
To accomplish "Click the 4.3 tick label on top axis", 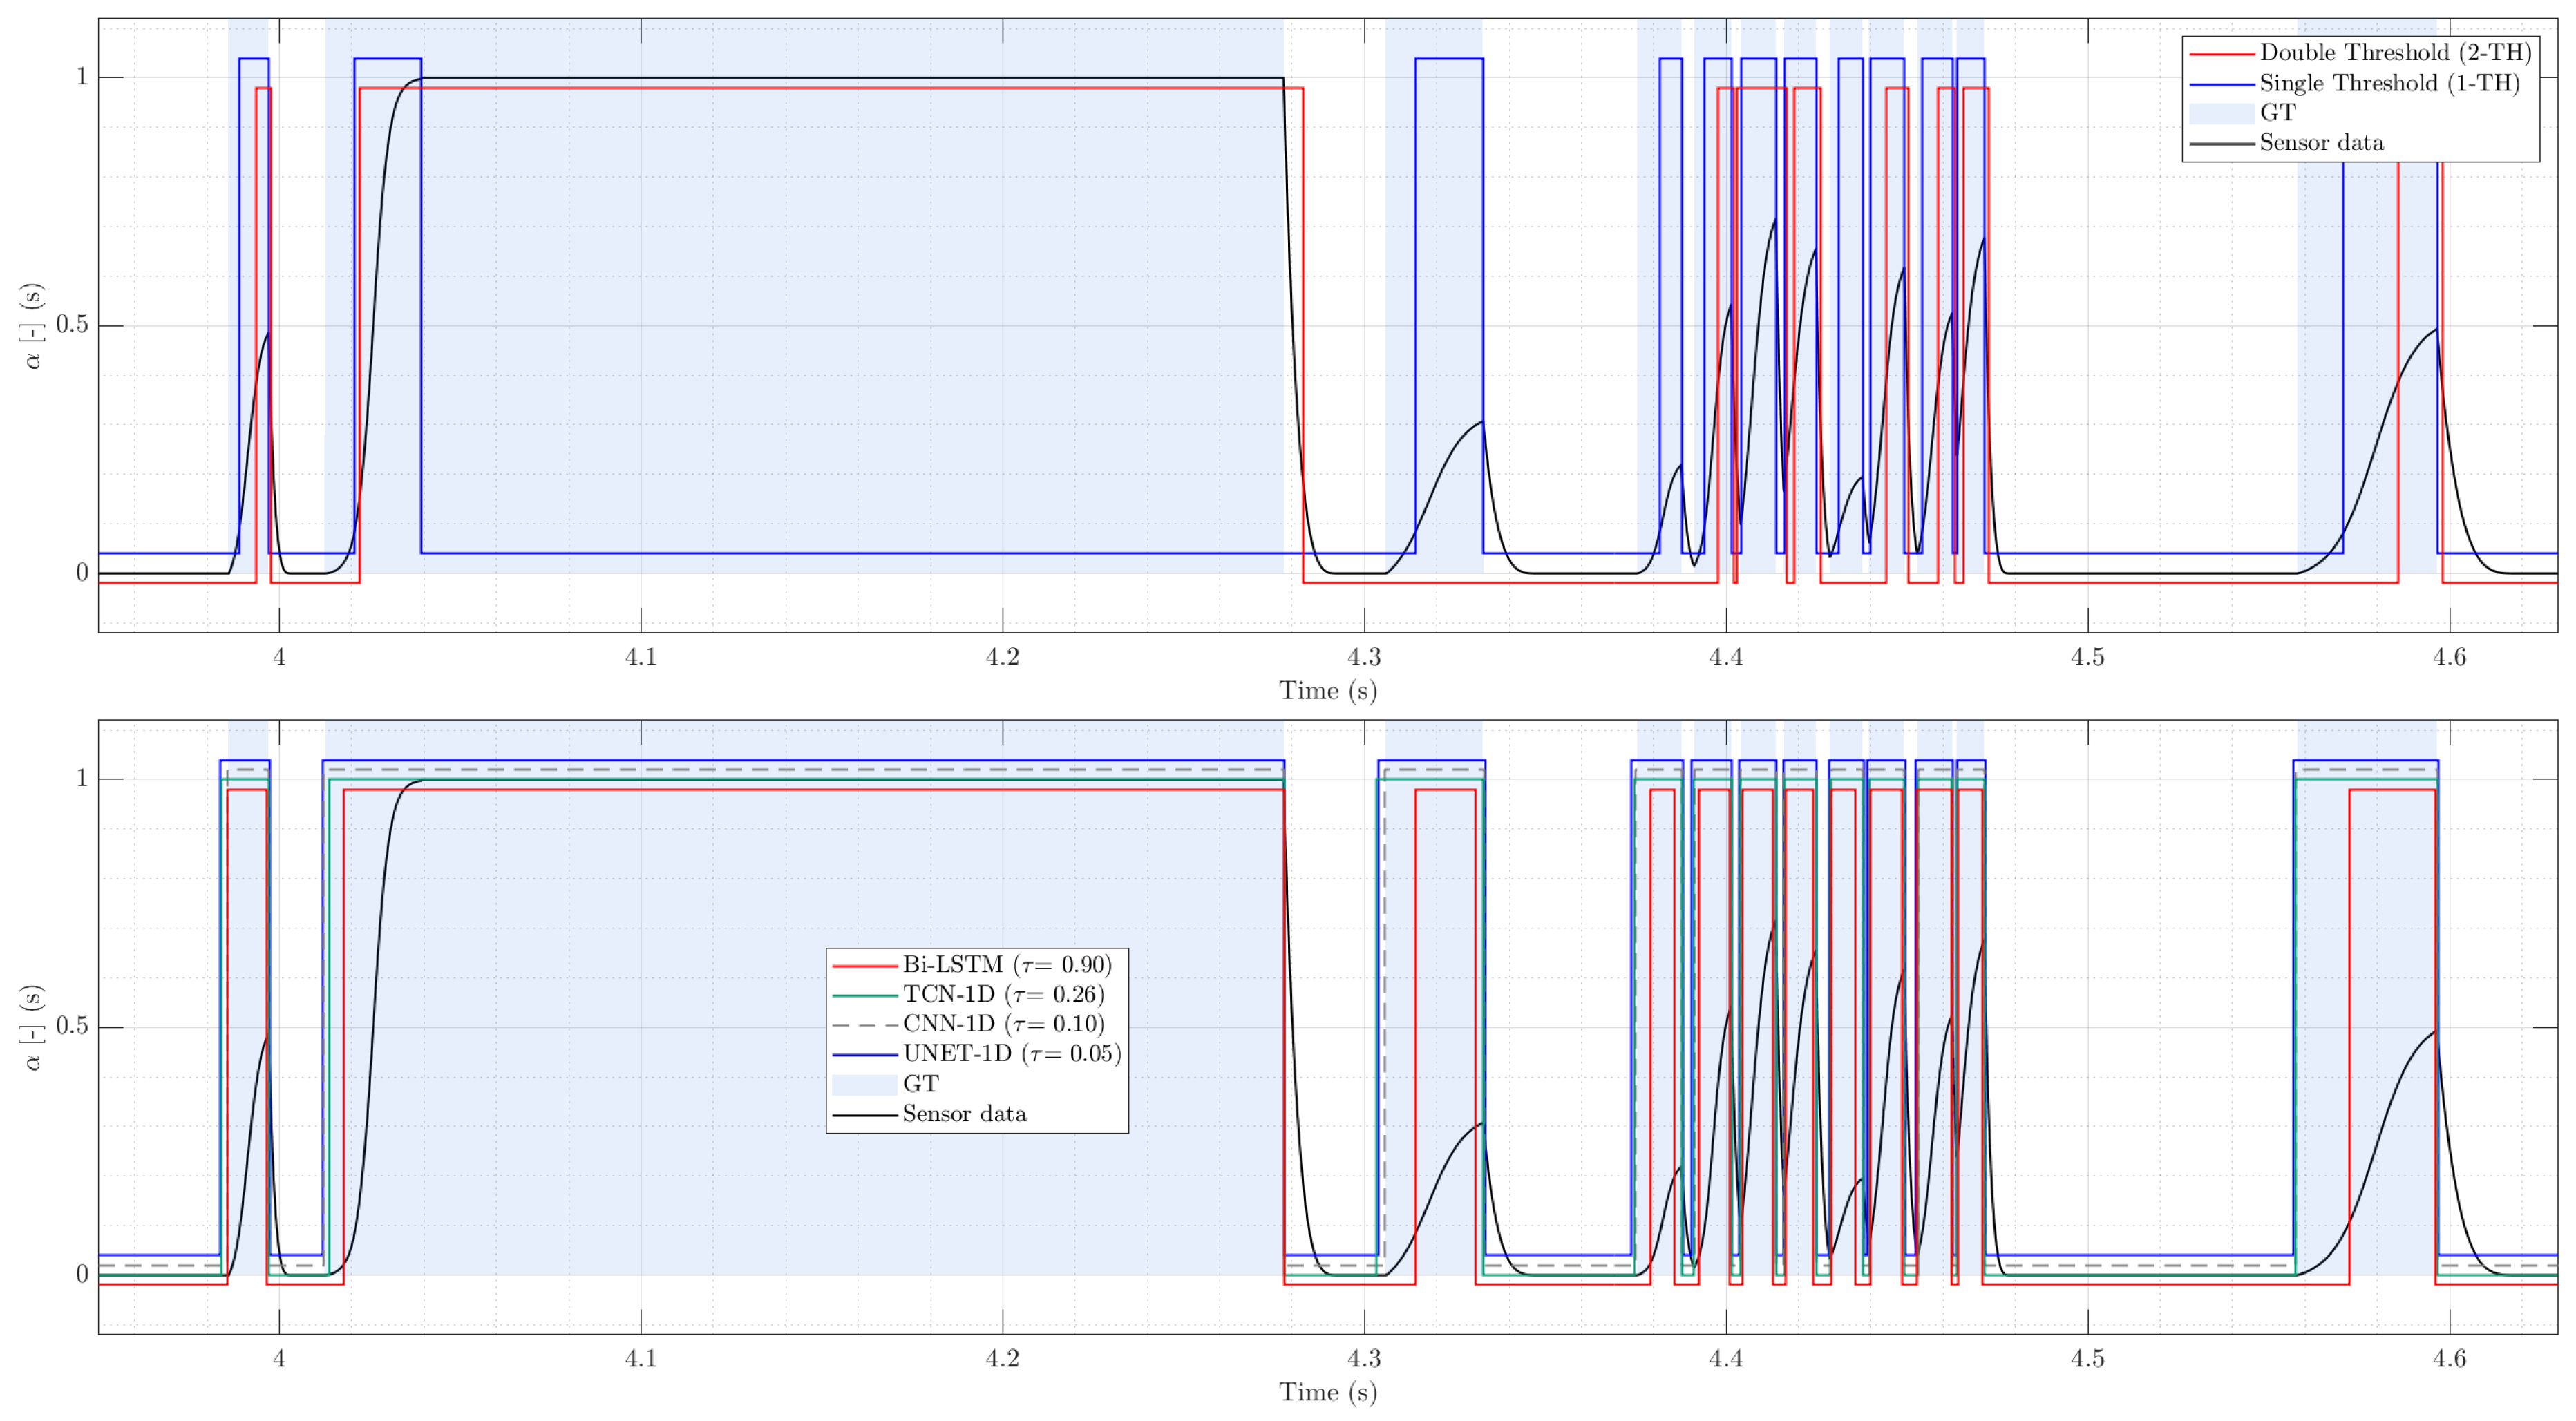I will [x=1364, y=657].
